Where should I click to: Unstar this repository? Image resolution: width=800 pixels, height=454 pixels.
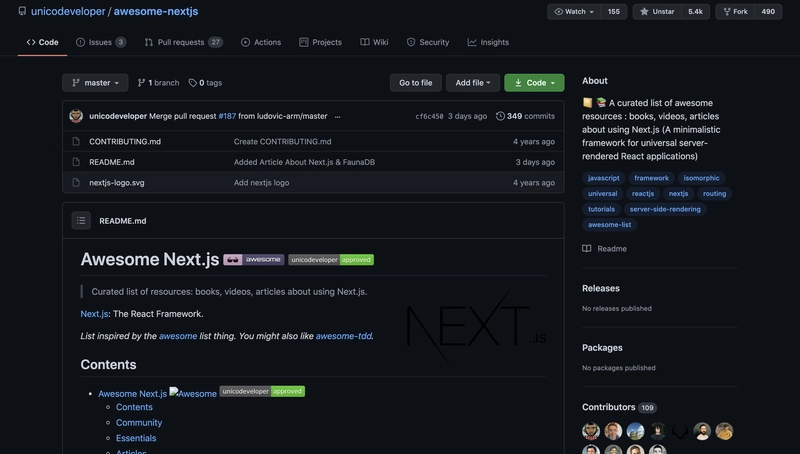click(x=657, y=11)
